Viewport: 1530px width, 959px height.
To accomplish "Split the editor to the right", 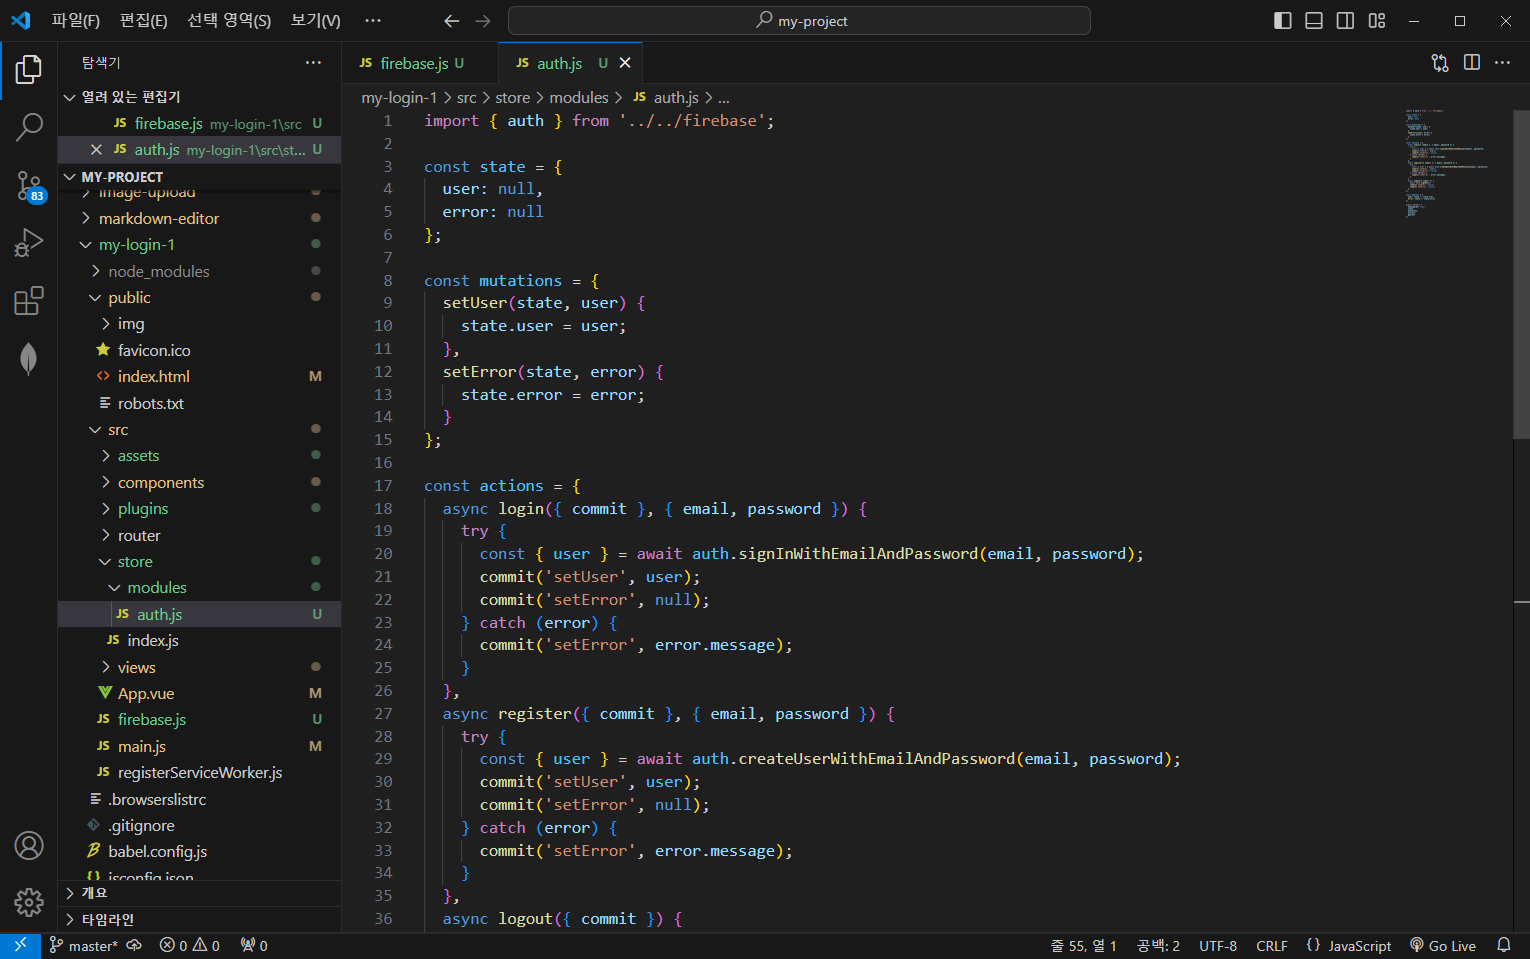I will (1472, 63).
